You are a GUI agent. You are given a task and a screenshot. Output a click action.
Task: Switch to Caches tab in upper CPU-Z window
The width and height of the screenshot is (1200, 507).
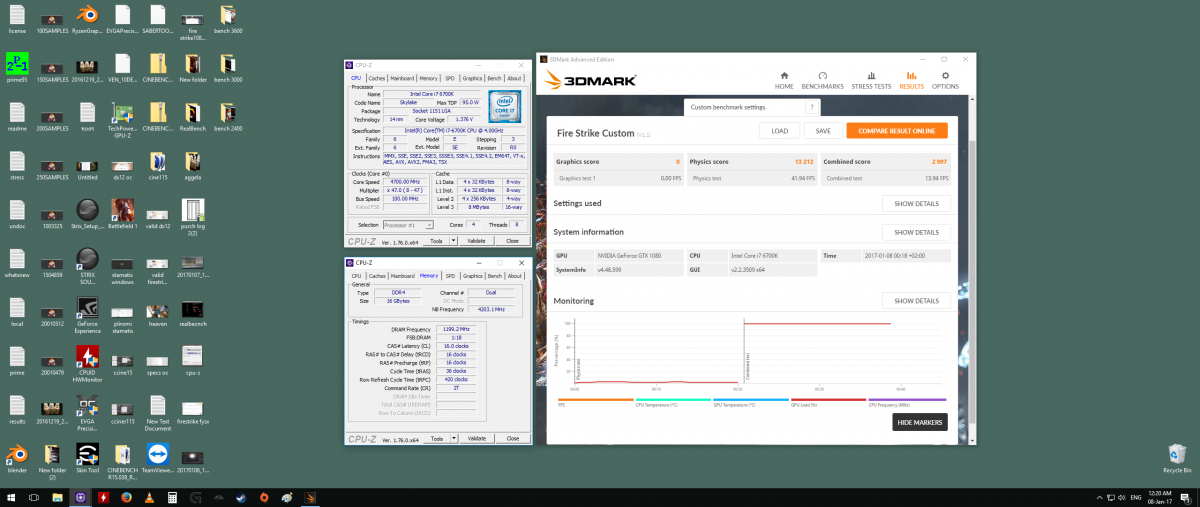(x=376, y=78)
